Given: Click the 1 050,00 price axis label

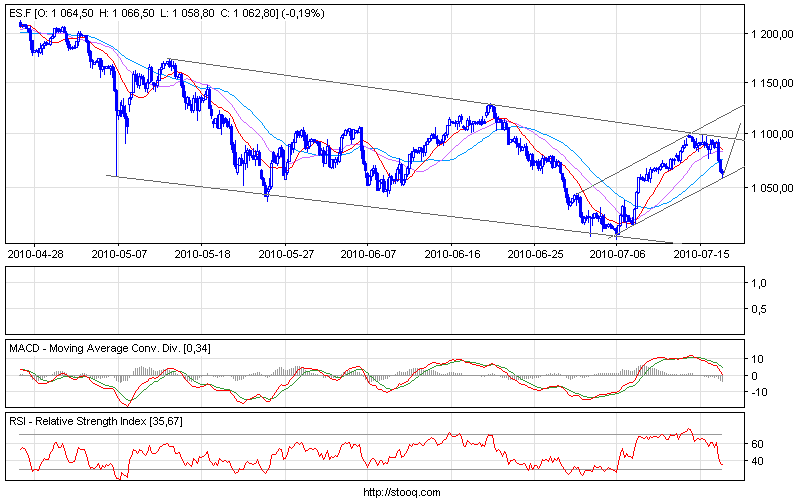Looking at the screenshot, I should coord(772,188).
